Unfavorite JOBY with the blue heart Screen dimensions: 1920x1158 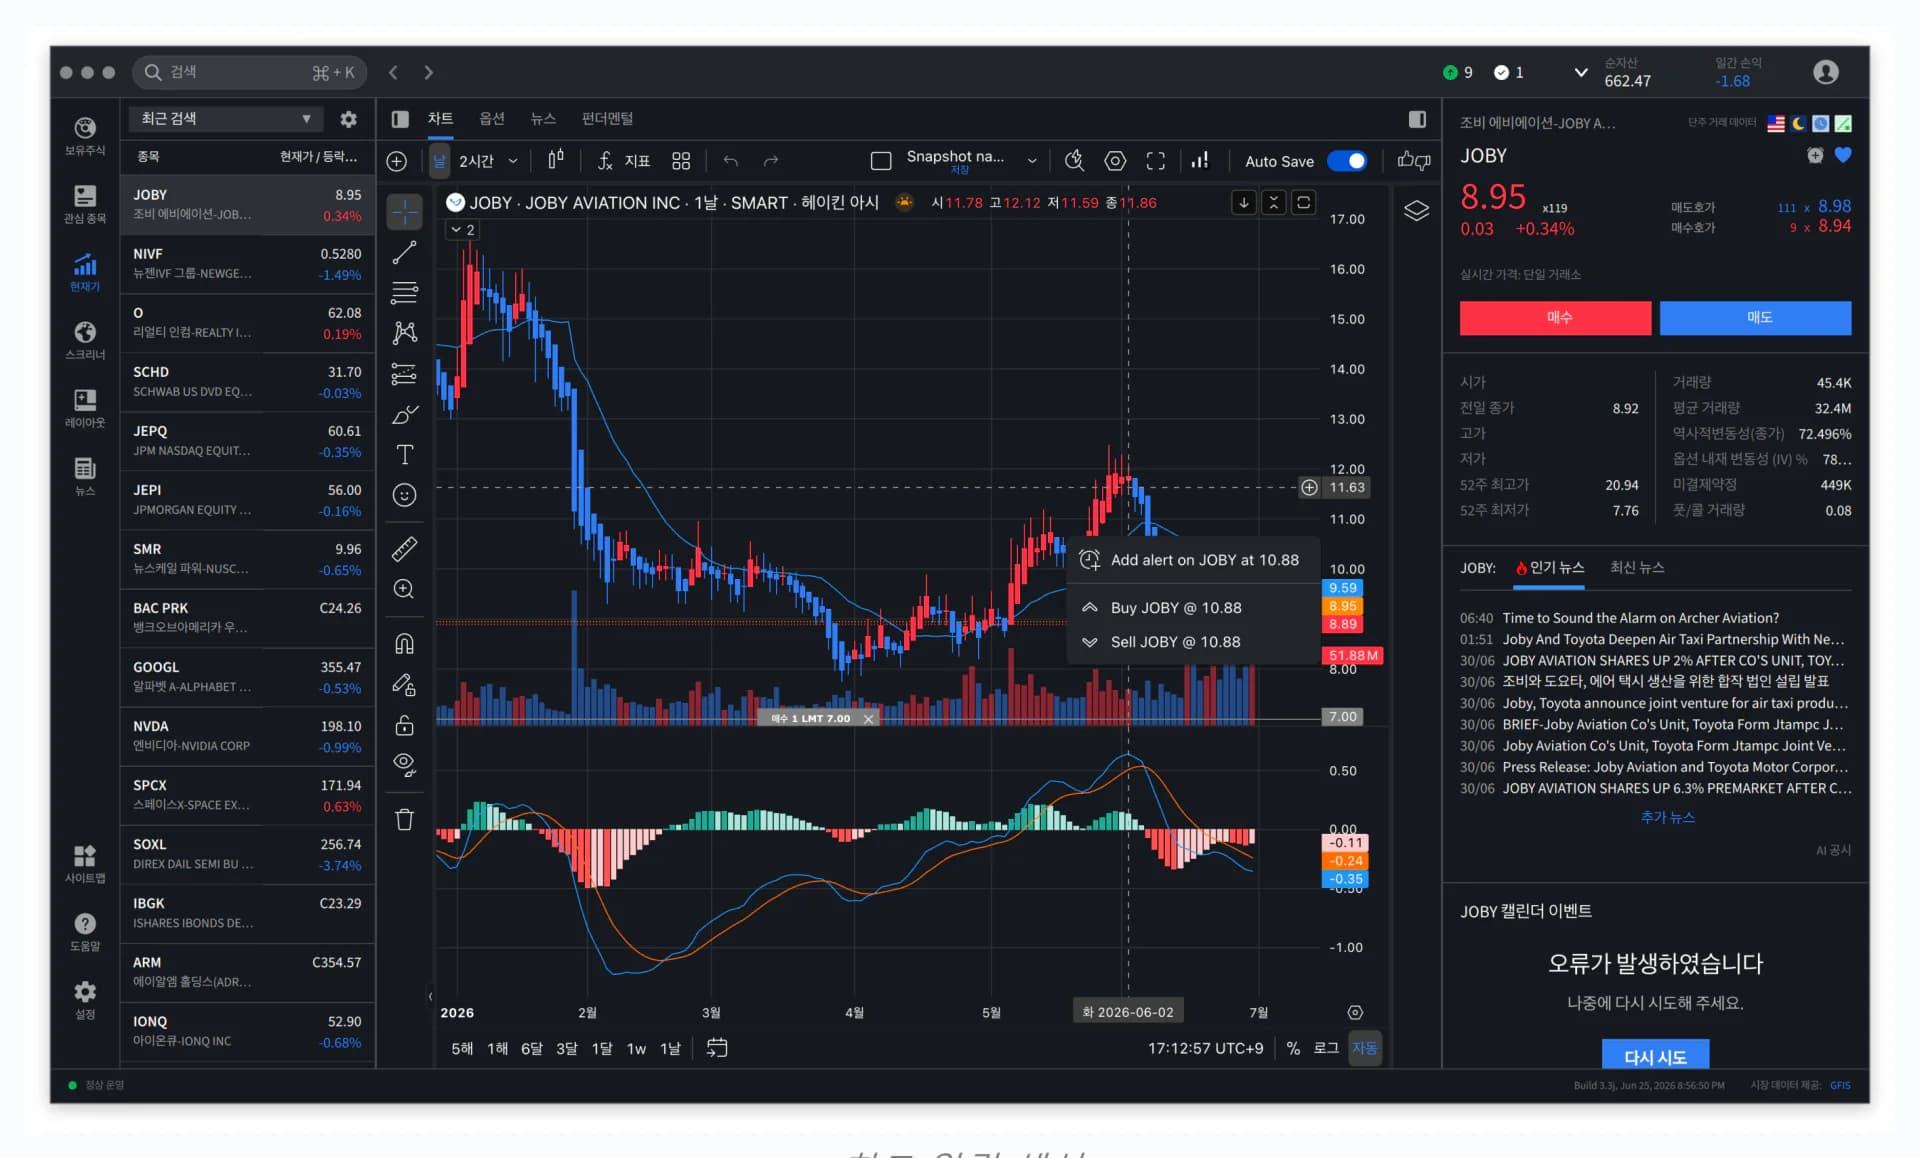[x=1843, y=155]
